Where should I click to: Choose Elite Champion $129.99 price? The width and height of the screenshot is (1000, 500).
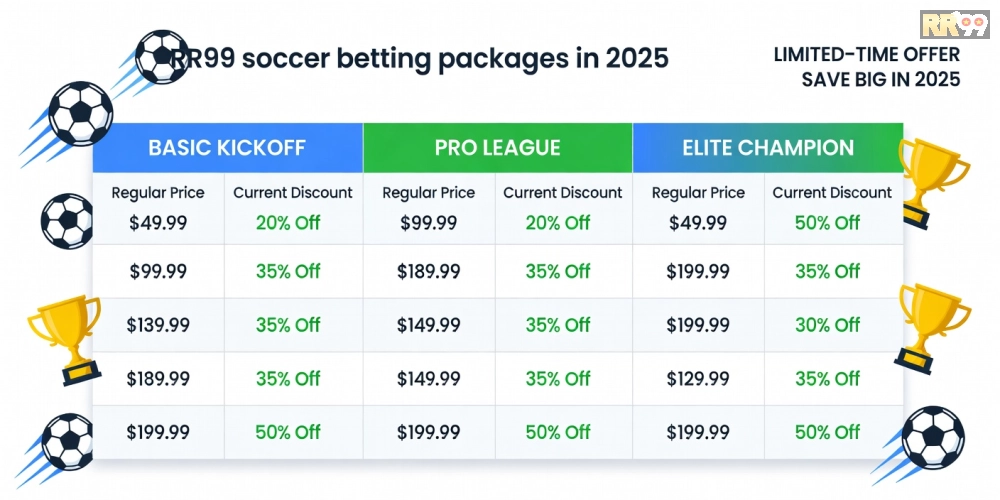coord(697,378)
